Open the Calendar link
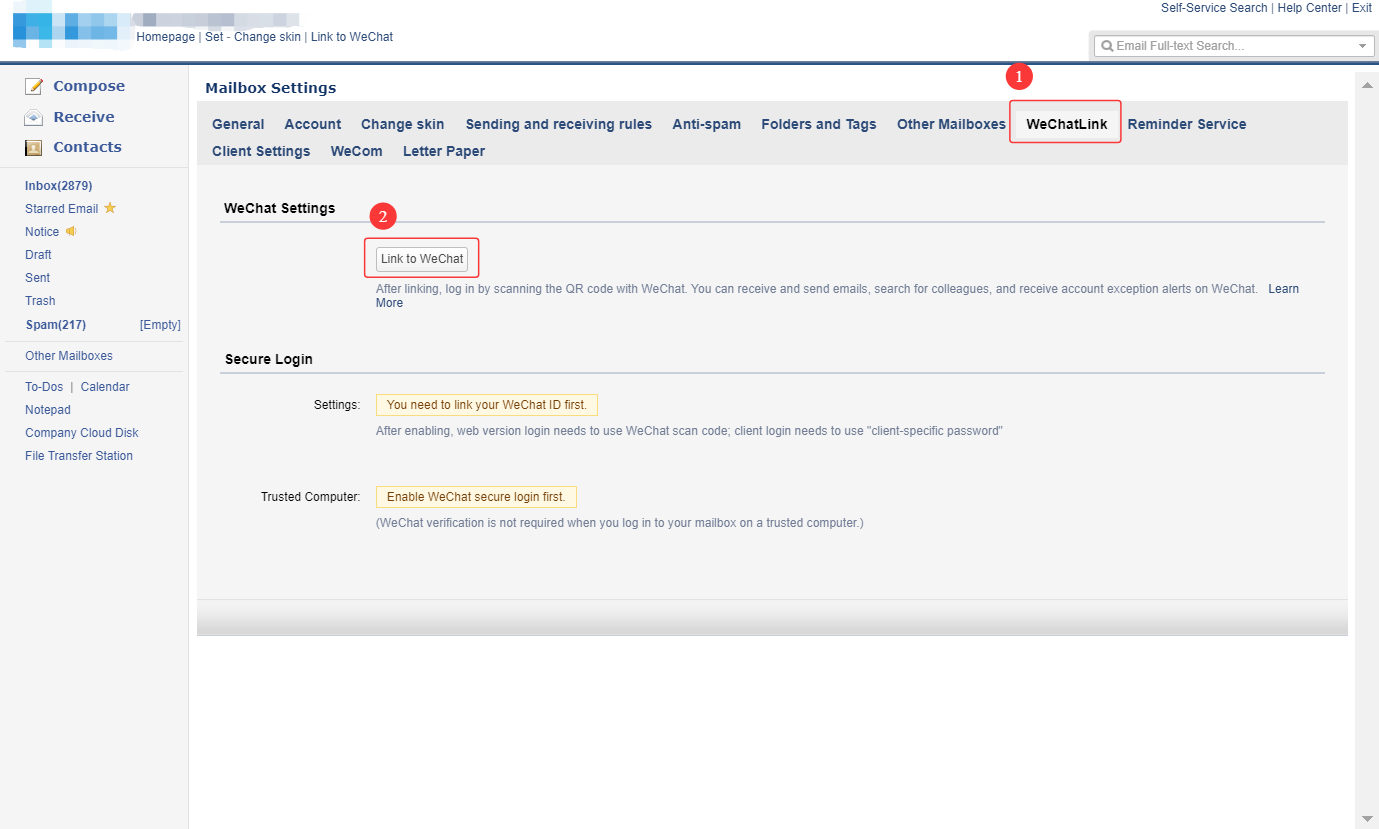 click(x=105, y=387)
